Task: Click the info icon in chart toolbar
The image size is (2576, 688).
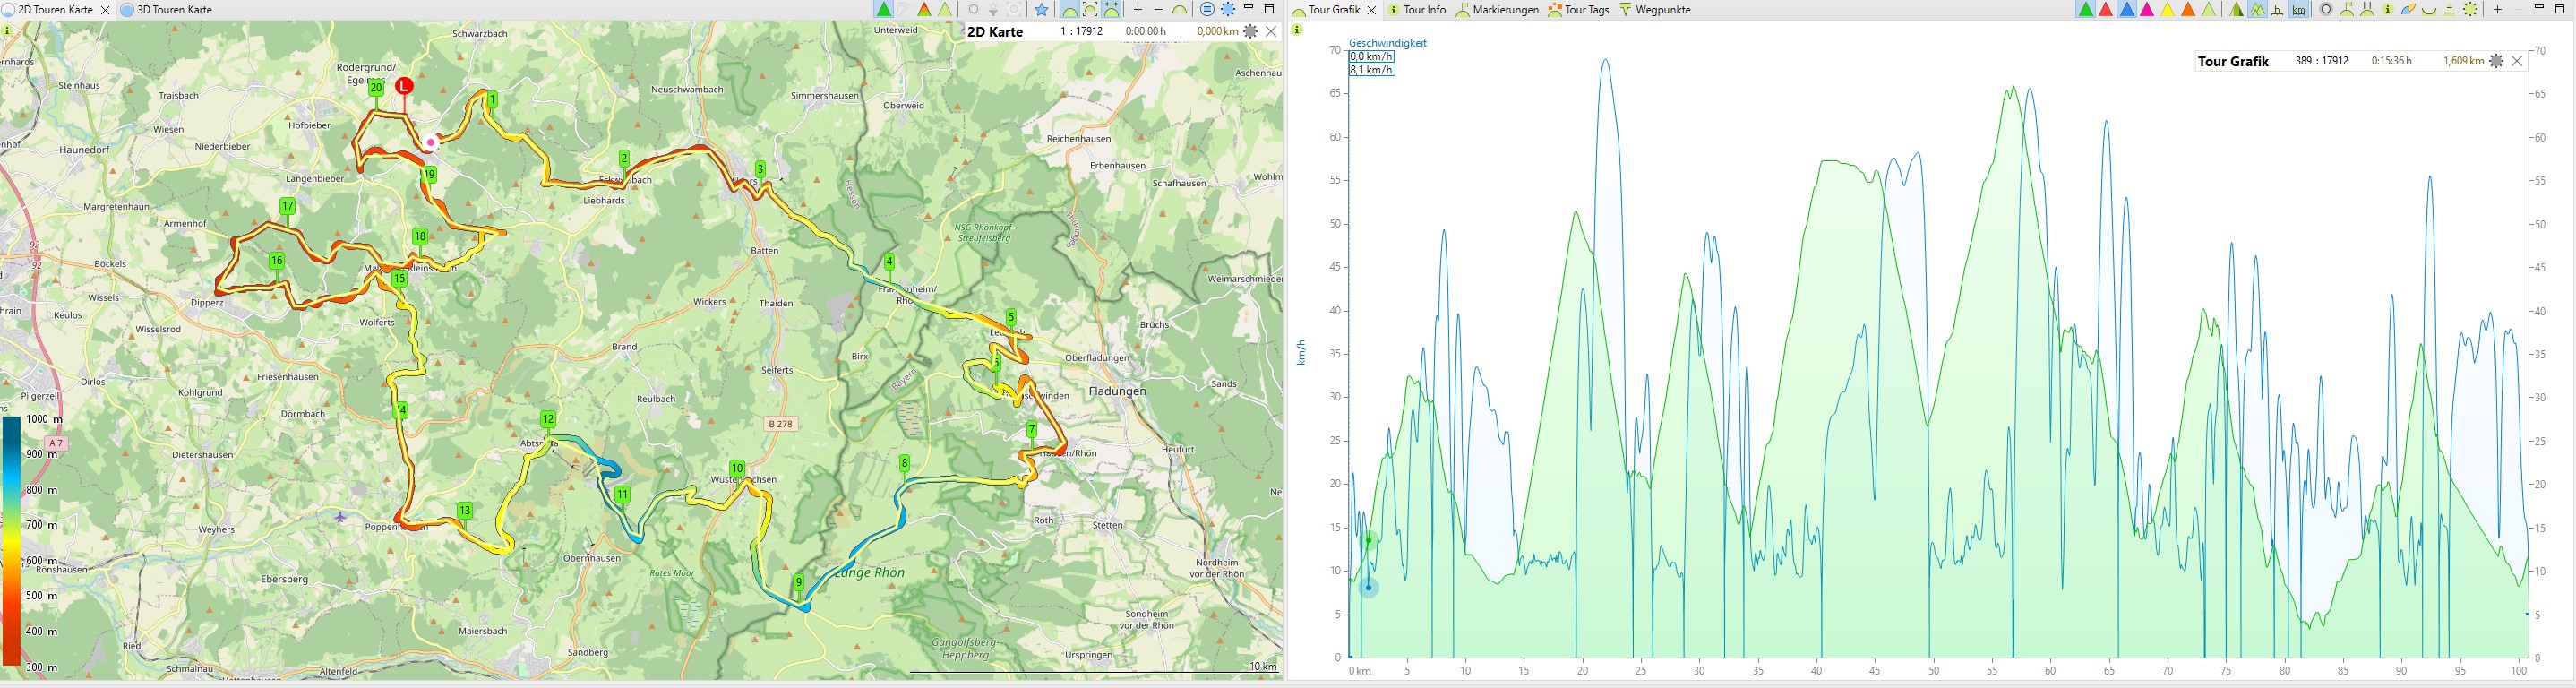Action: [2387, 10]
